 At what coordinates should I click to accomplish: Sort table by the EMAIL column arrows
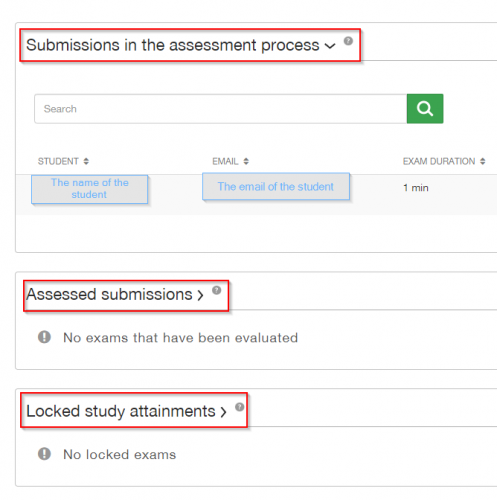click(246, 161)
